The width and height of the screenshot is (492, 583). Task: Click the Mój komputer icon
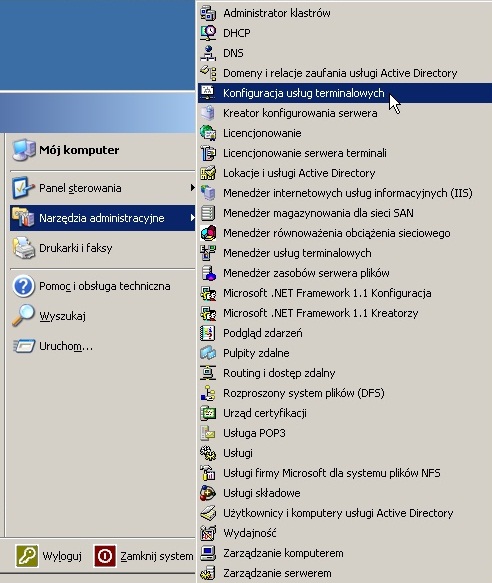(24, 150)
